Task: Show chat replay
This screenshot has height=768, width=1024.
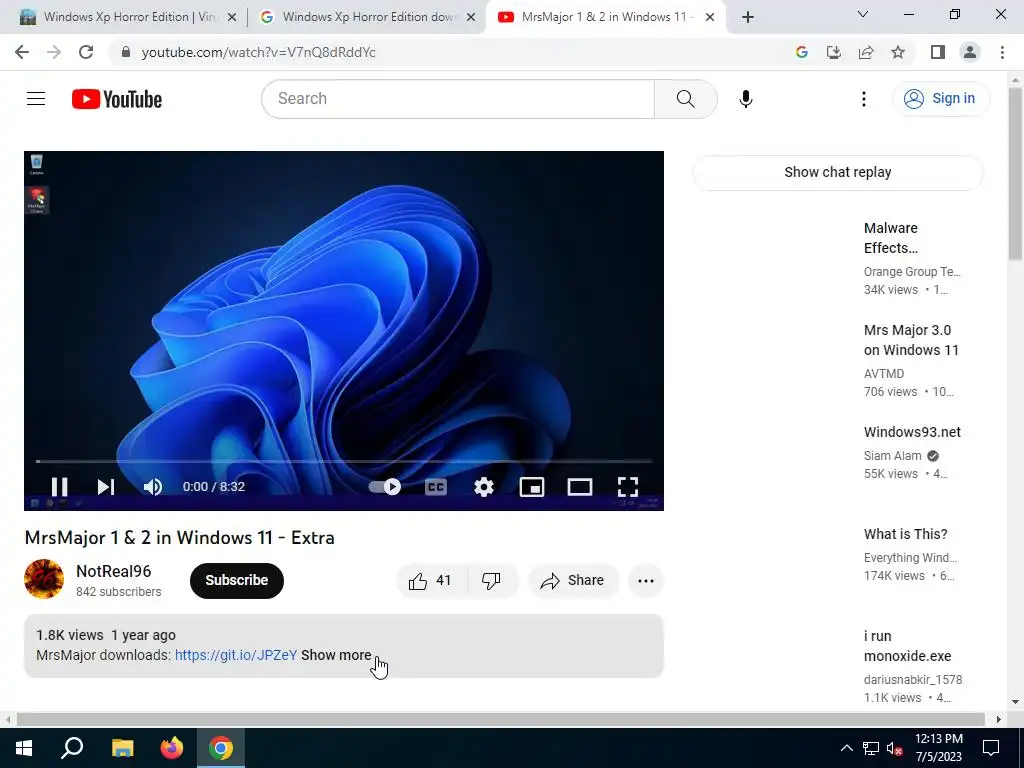Action: [837, 172]
